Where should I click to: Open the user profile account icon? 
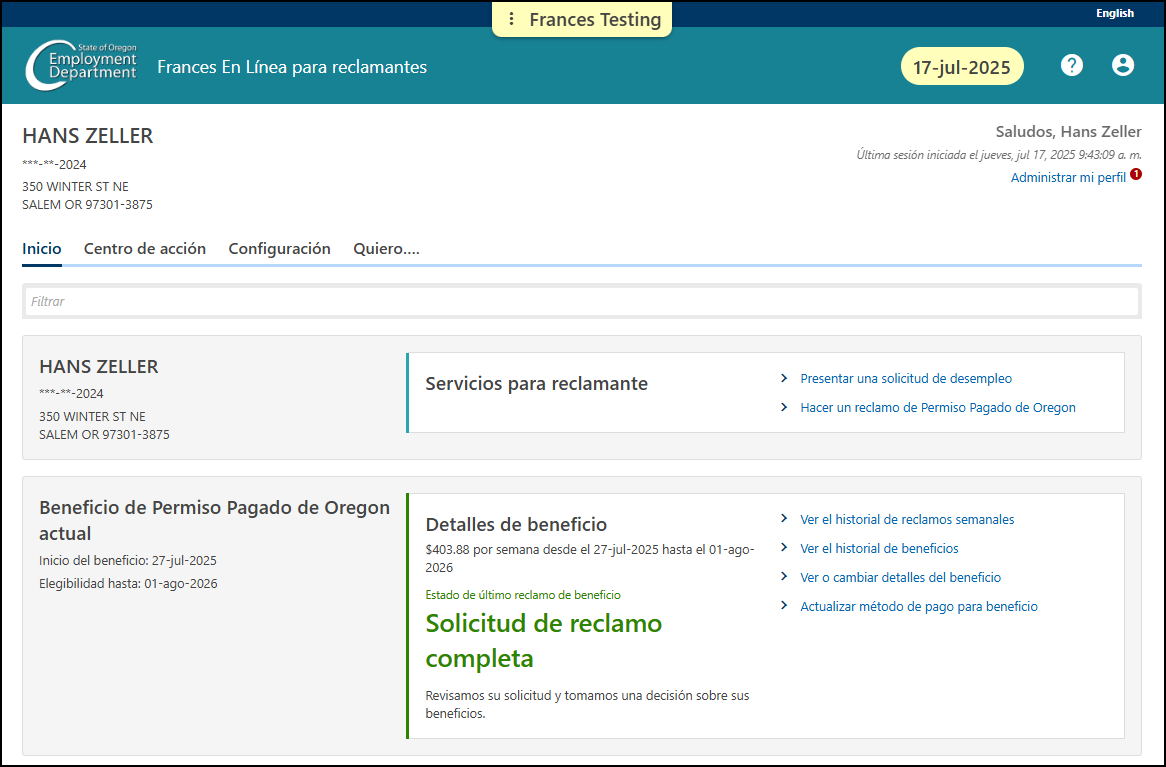coord(1123,65)
